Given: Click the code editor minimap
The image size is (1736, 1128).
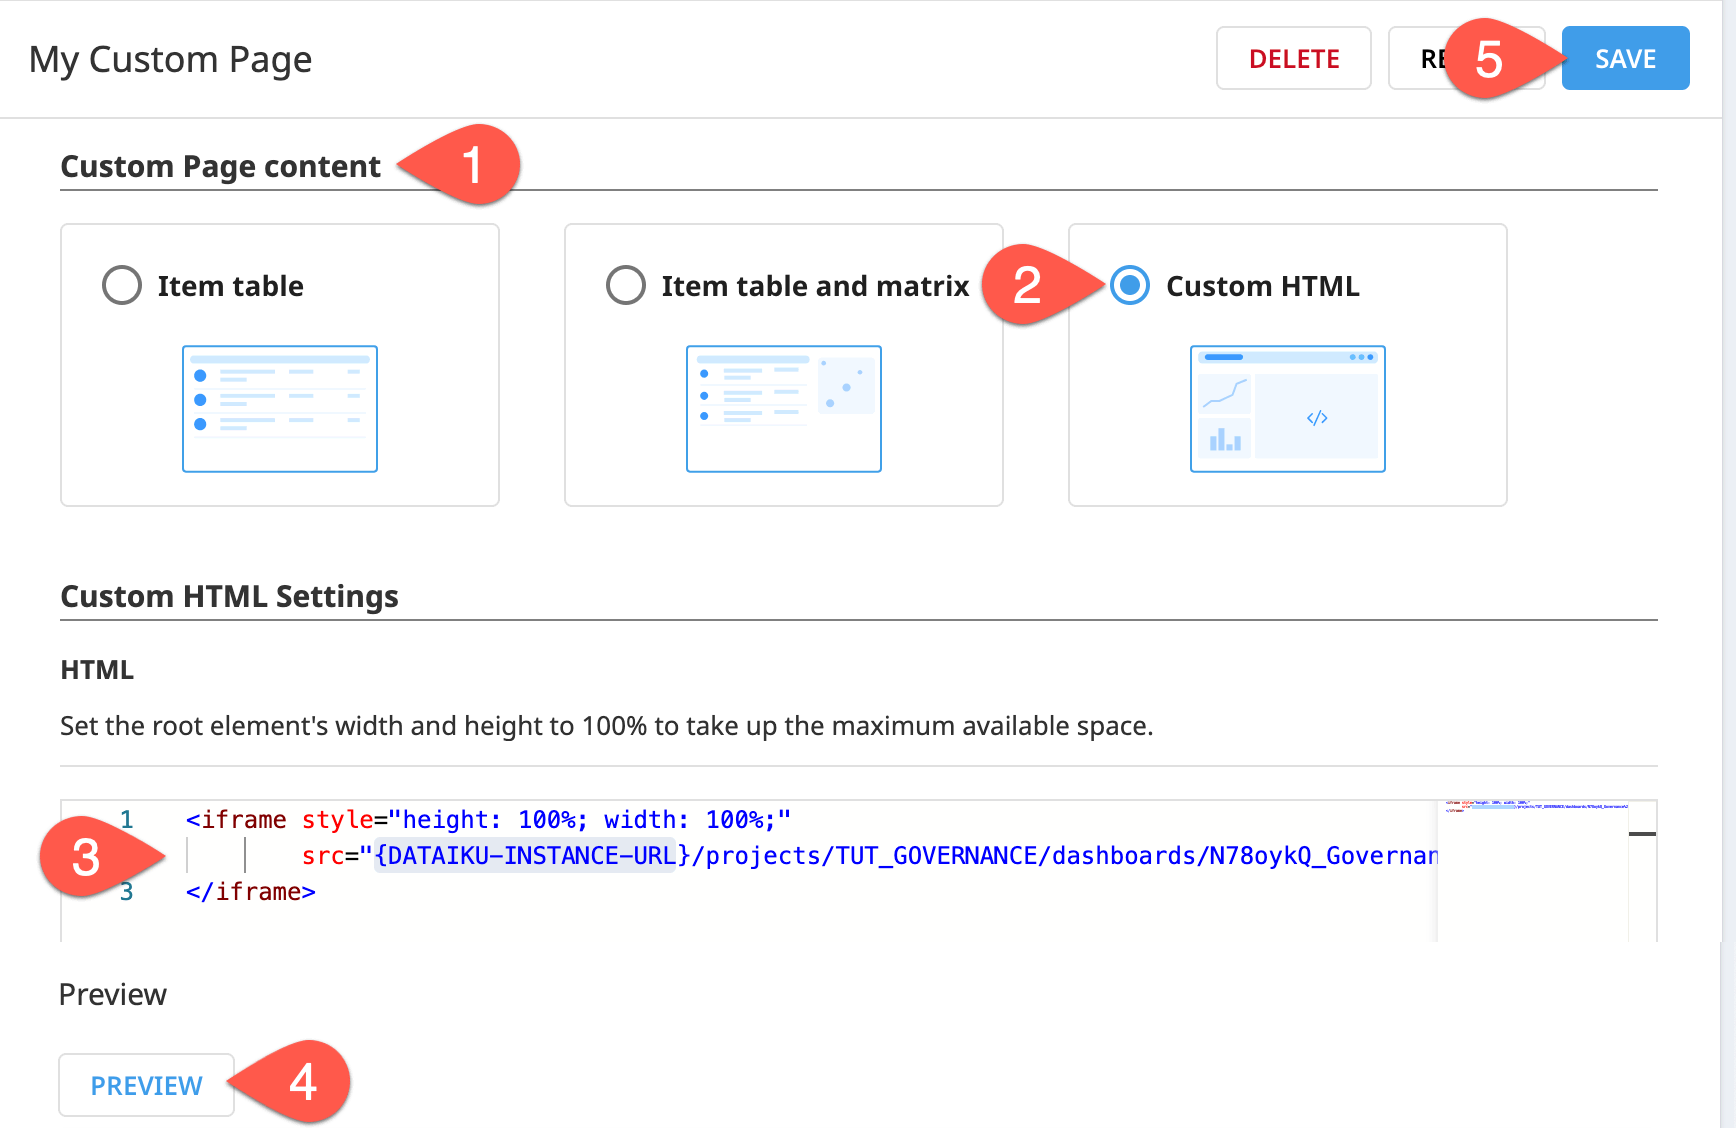Looking at the screenshot, I should (1533, 871).
